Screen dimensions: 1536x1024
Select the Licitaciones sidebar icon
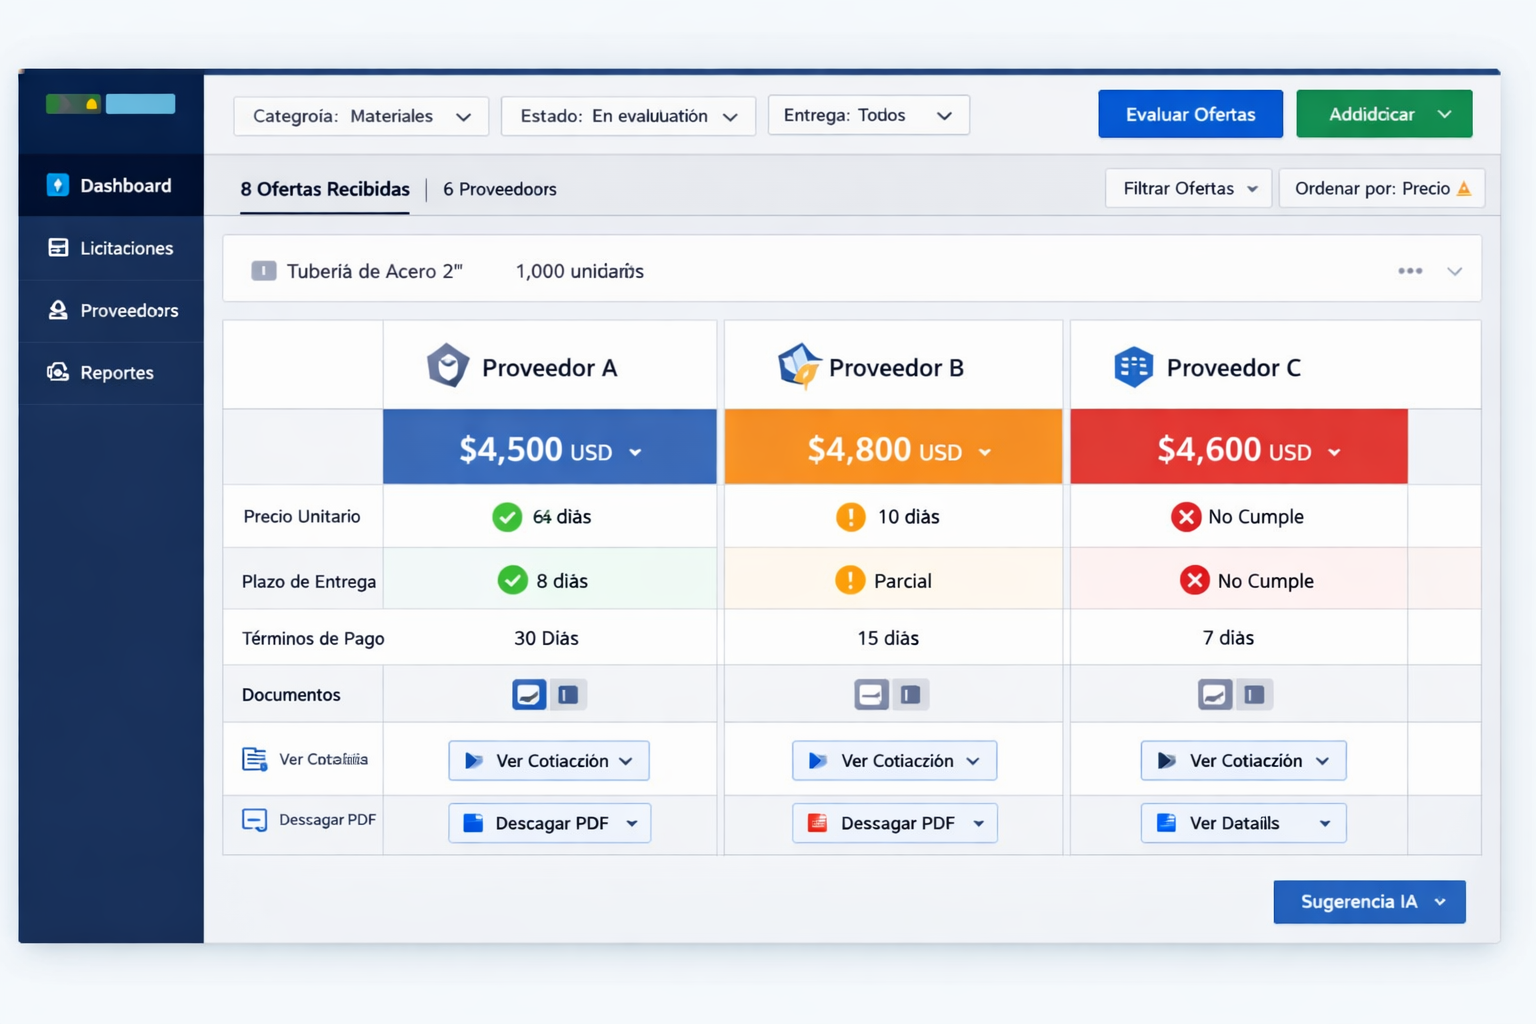point(58,248)
